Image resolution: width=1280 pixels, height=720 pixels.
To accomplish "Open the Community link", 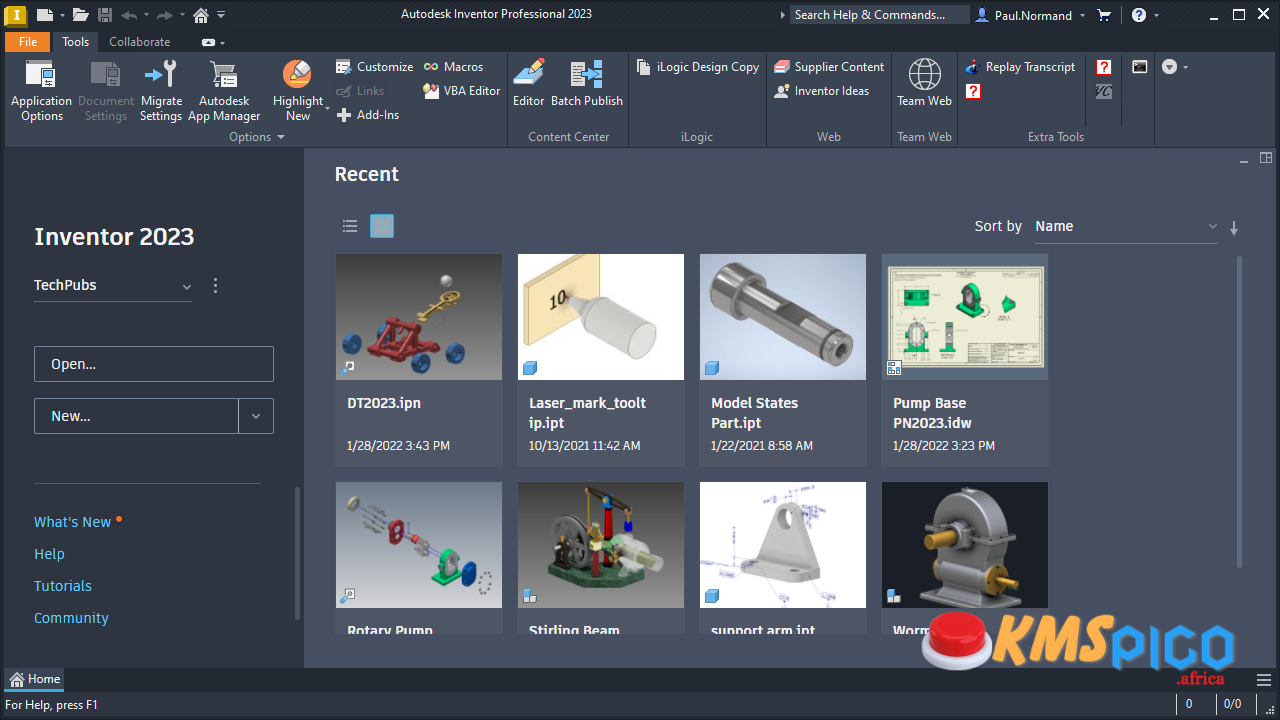I will 71,618.
